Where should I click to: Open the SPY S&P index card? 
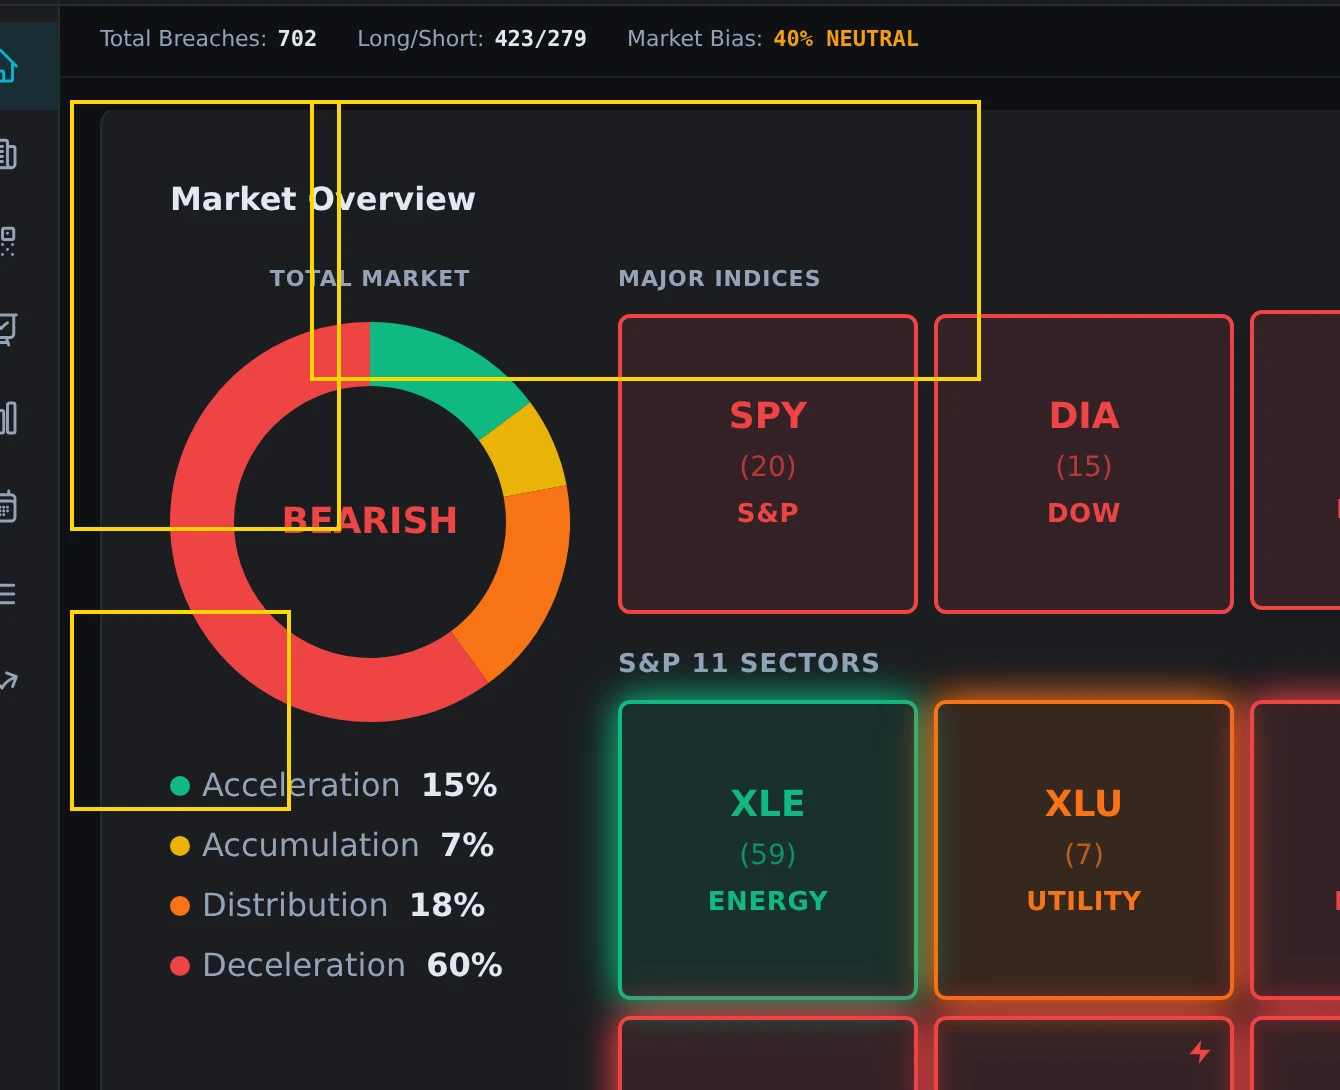click(x=768, y=464)
